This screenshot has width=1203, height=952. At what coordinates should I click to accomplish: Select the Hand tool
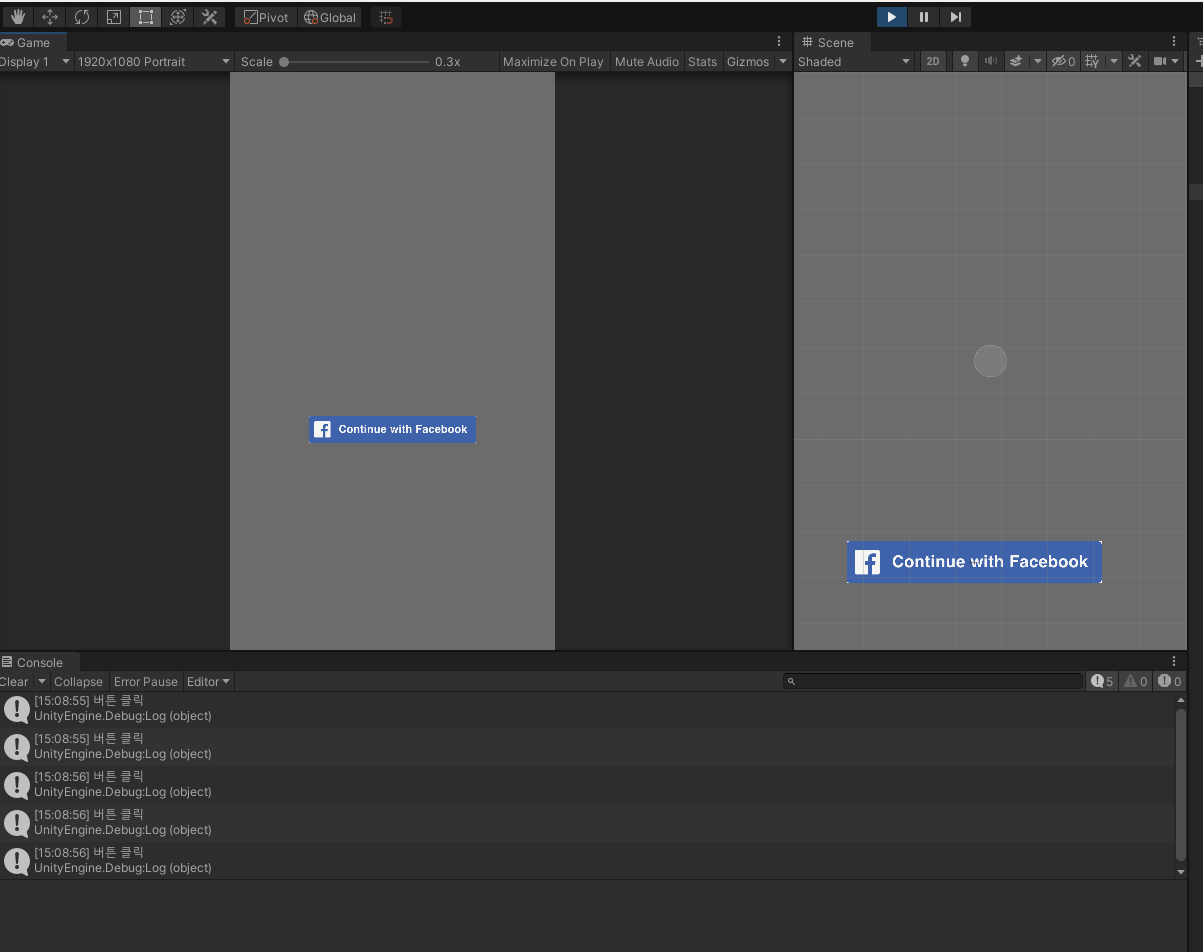point(18,17)
